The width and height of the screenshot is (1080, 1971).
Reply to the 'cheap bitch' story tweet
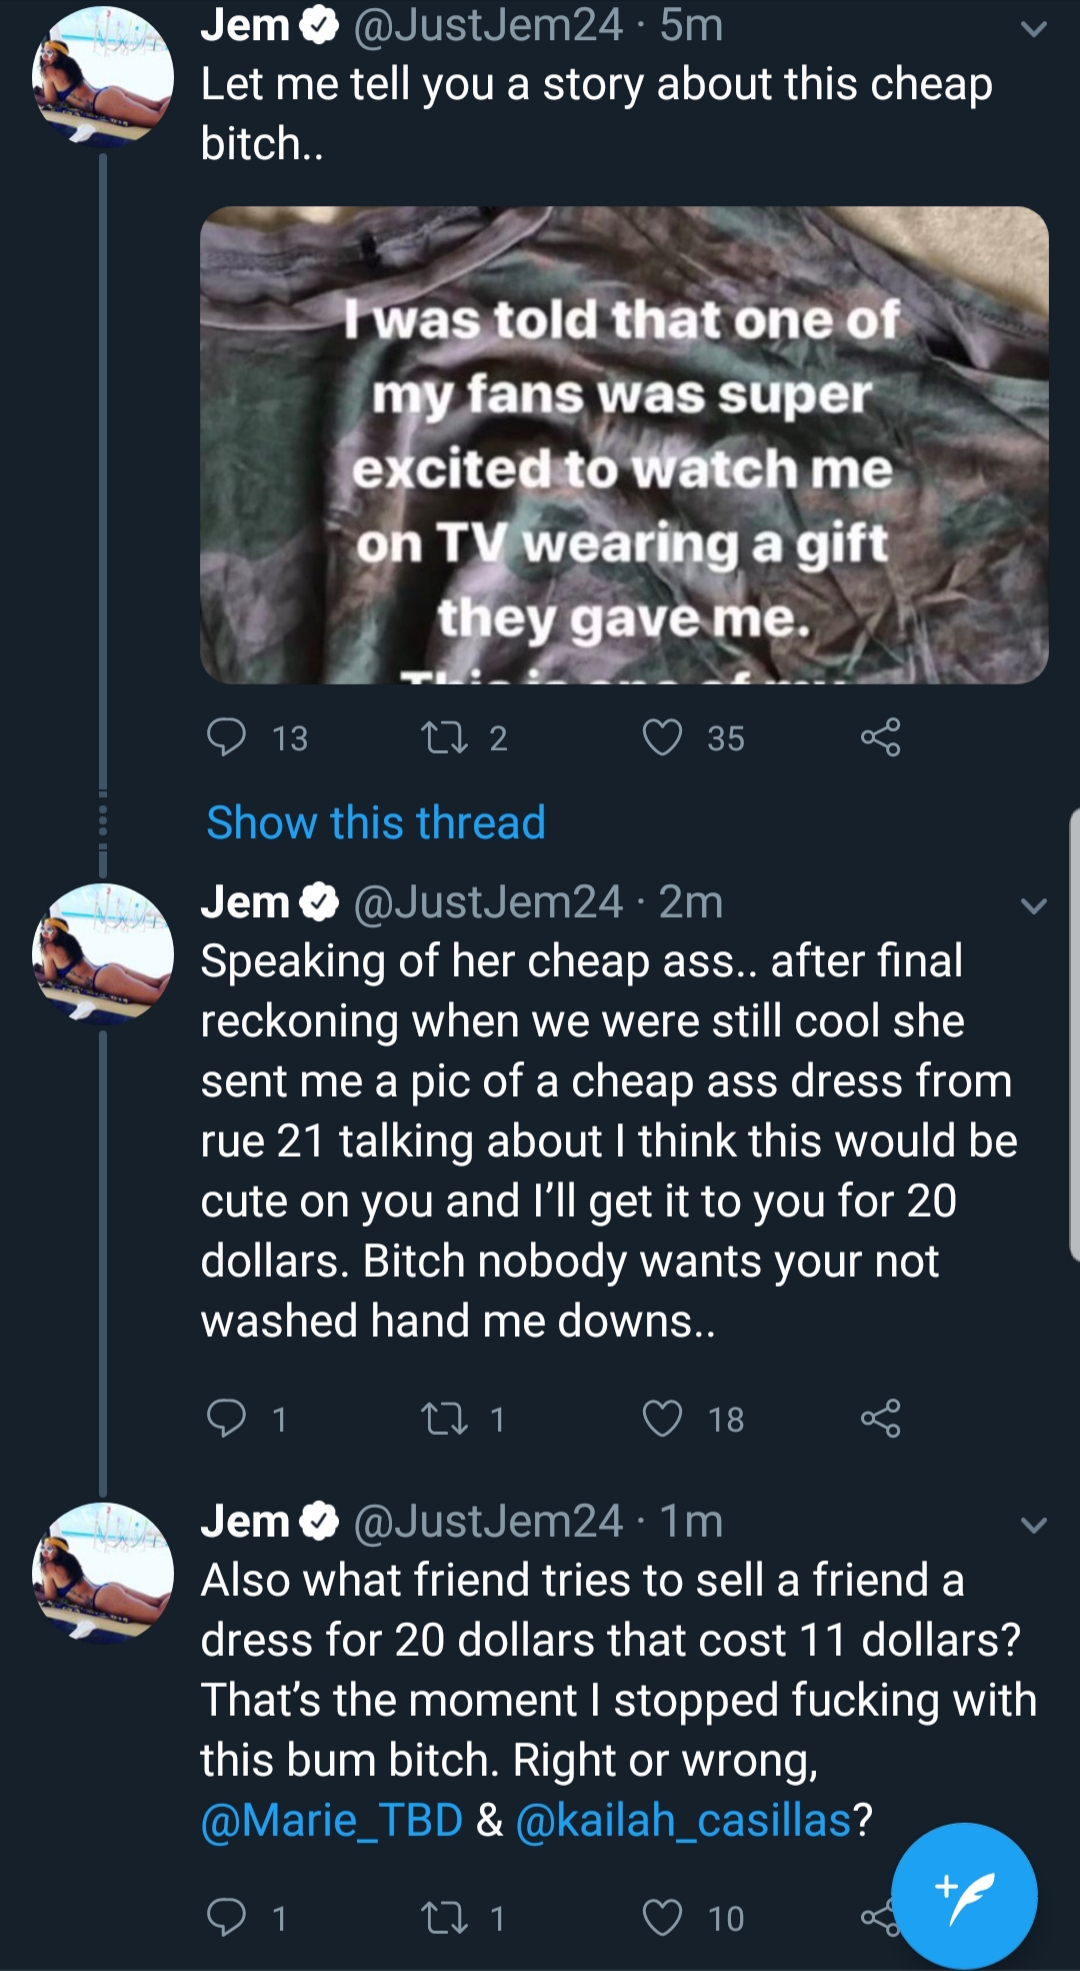[226, 738]
